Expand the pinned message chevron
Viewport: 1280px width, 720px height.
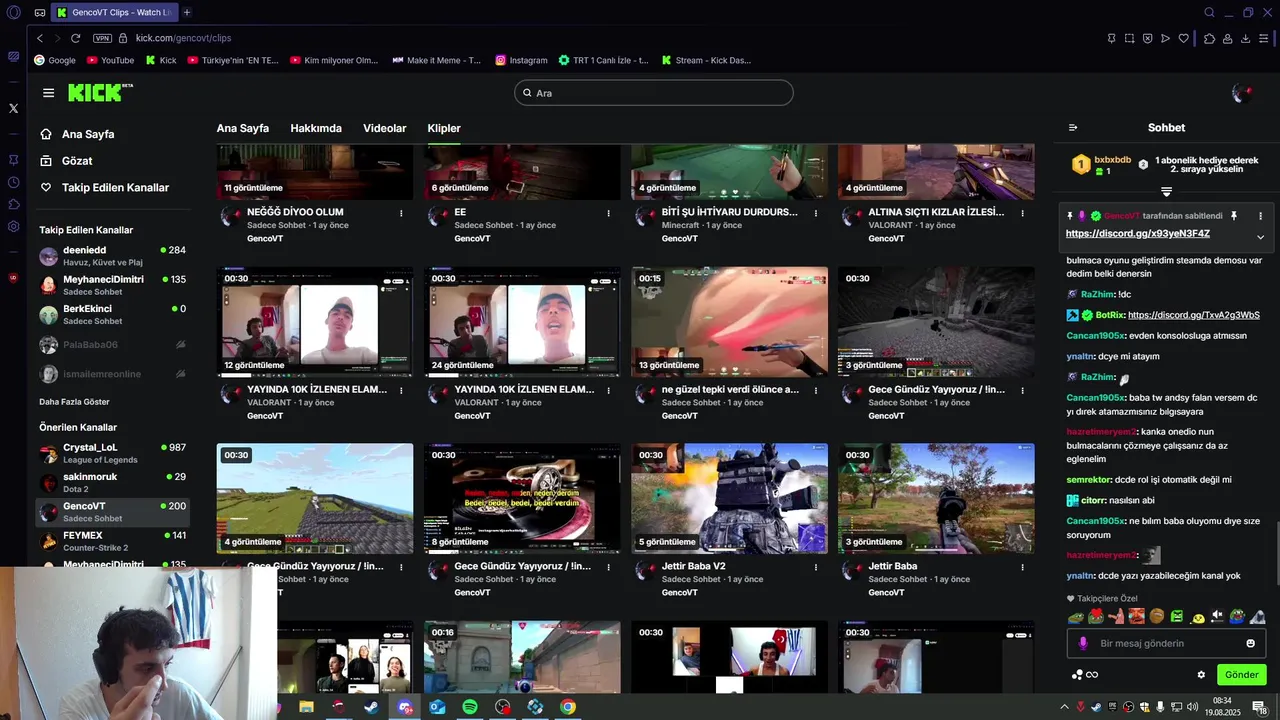(1260, 237)
